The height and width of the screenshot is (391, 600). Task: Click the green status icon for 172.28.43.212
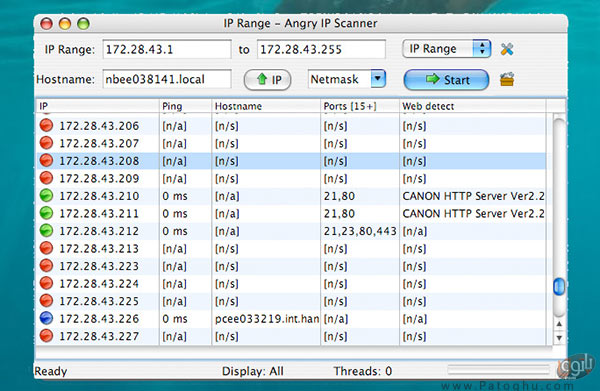pyautogui.click(x=46, y=231)
